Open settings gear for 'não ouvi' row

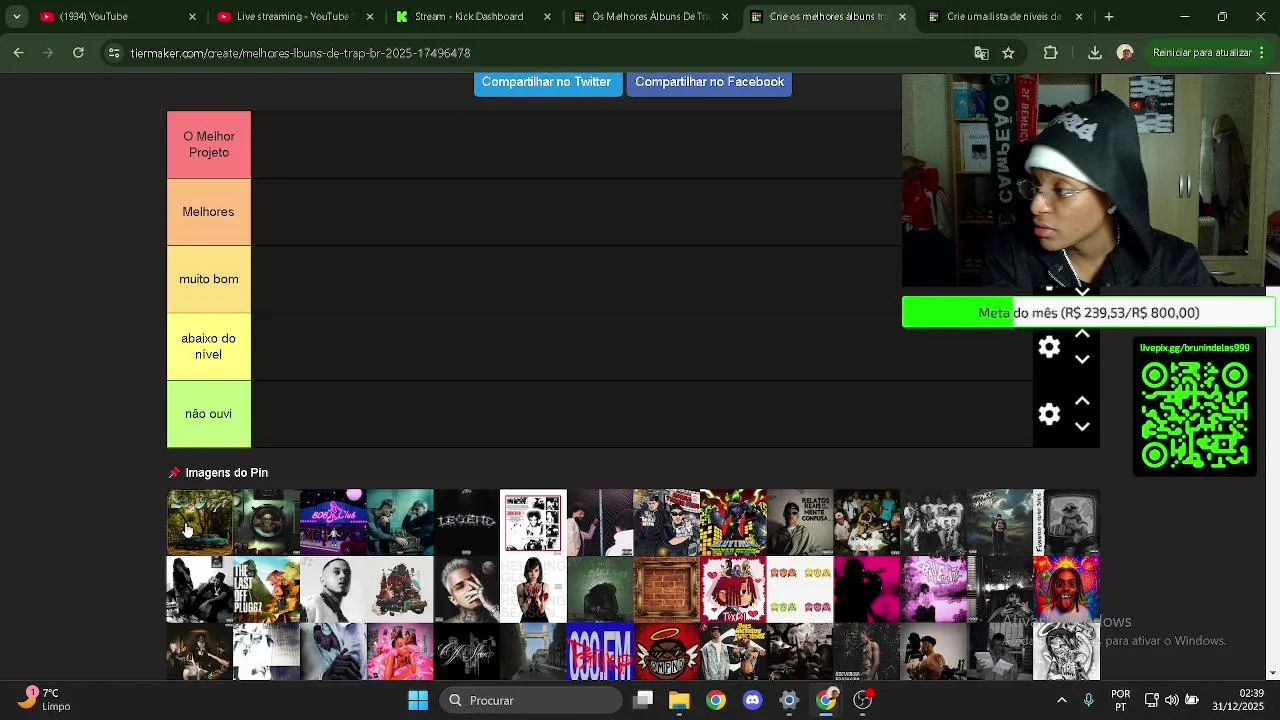(1049, 414)
